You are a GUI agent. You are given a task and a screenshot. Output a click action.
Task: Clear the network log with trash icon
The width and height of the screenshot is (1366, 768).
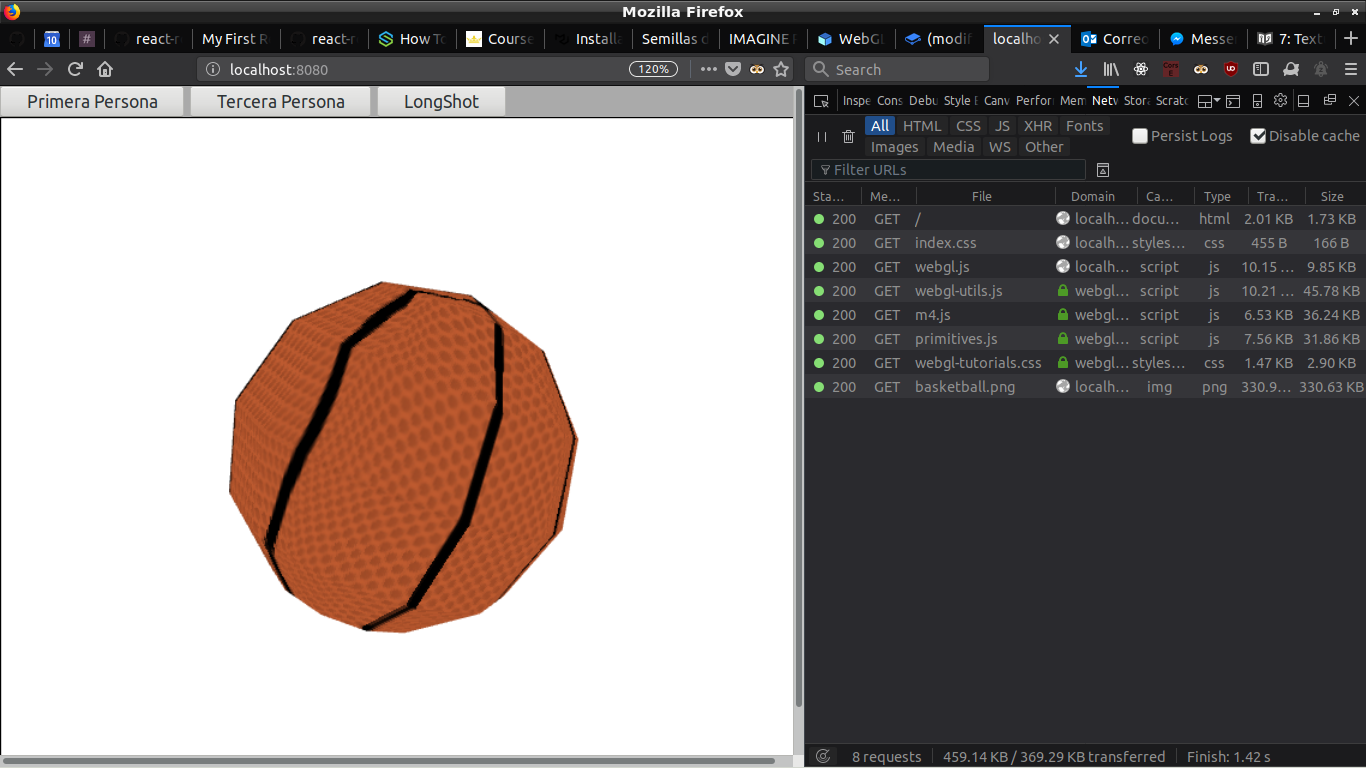click(x=848, y=137)
